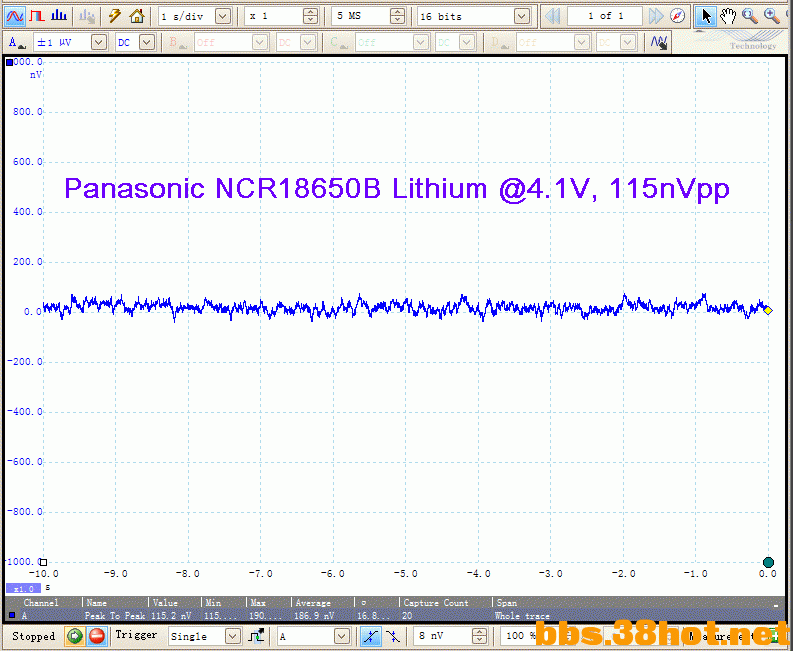The image size is (793, 651).
Task: Click the Average column header
Action: pos(313,602)
